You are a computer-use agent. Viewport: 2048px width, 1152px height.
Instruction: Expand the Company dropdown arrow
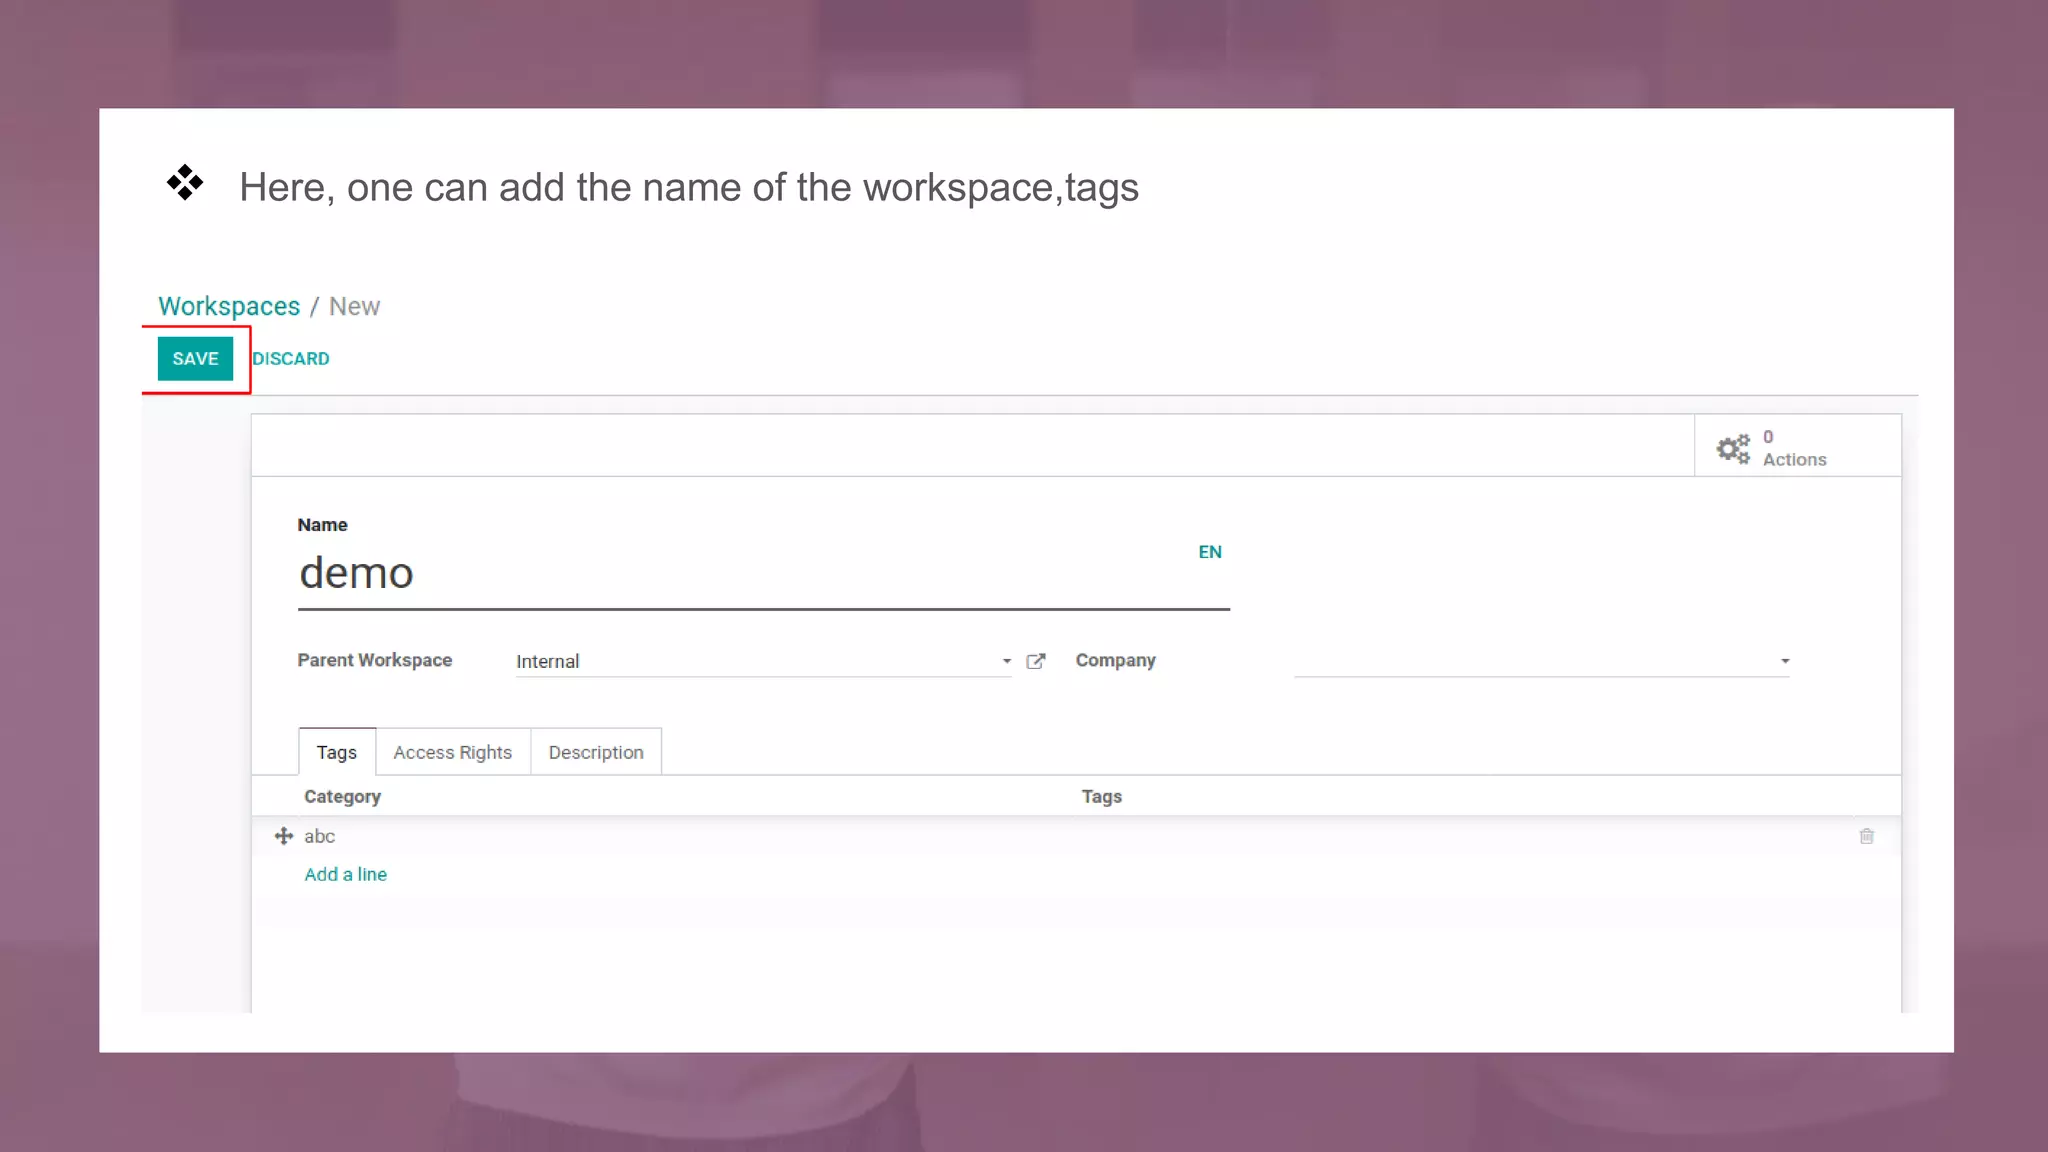pos(1784,661)
